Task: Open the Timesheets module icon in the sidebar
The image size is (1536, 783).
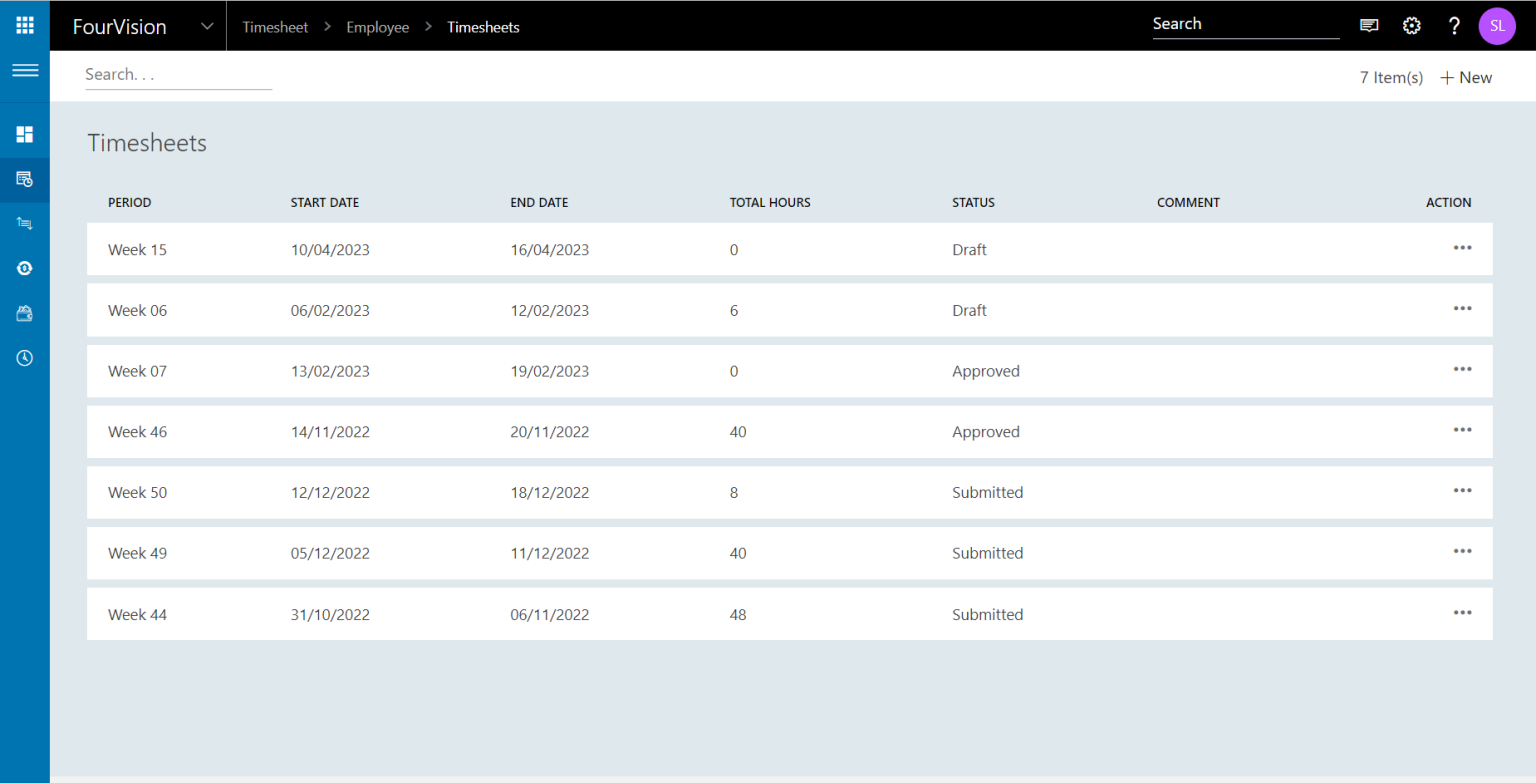Action: click(x=24, y=180)
